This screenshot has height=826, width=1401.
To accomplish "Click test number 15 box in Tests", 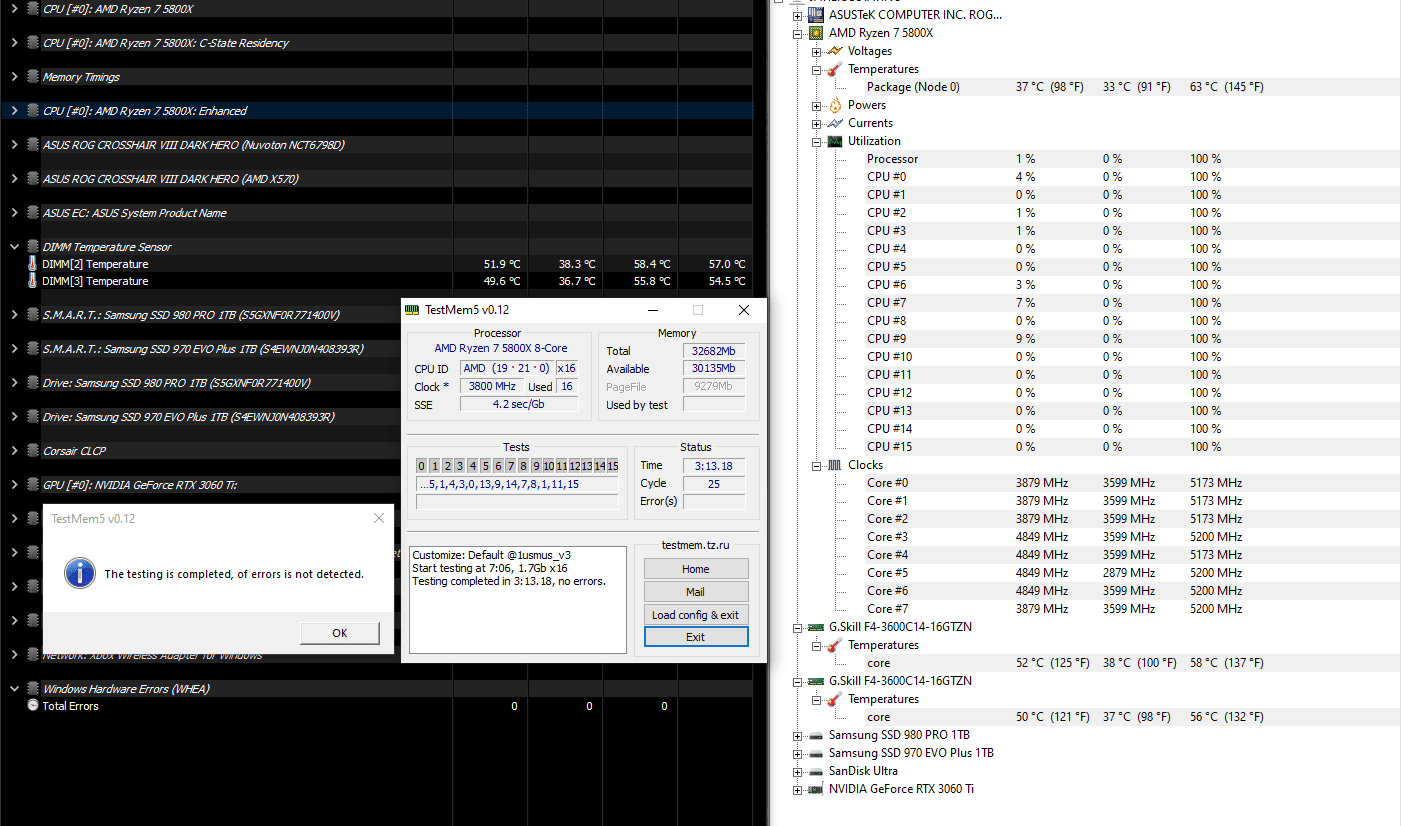I will 613,466.
